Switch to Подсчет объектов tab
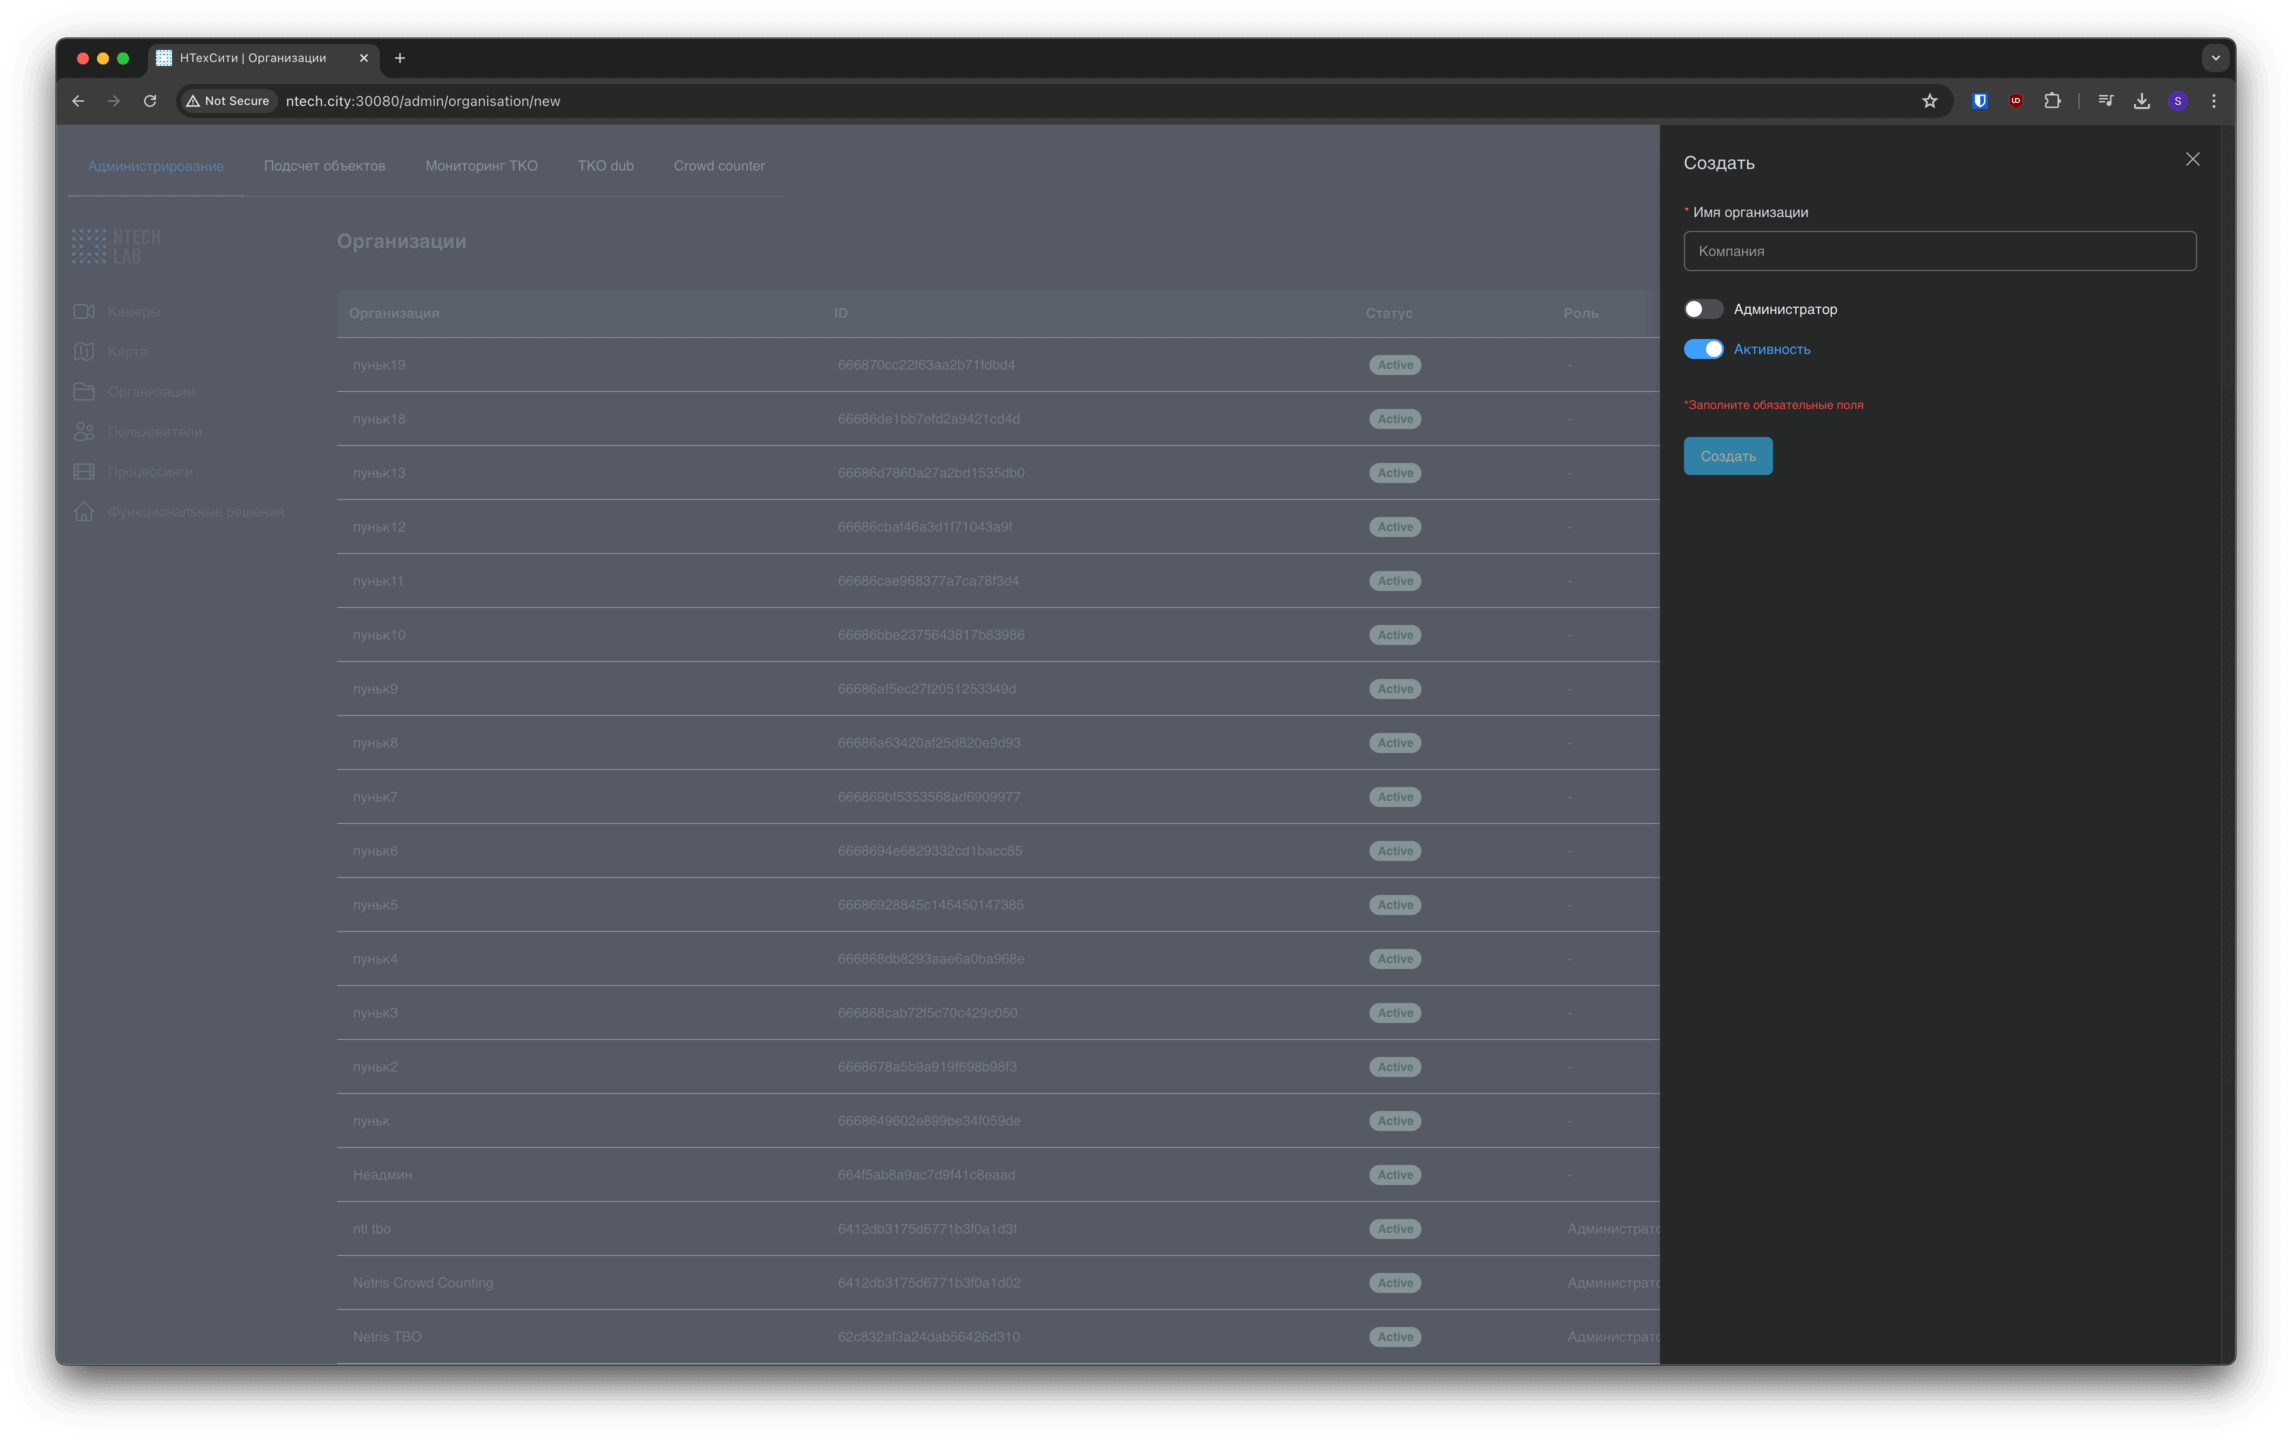The image size is (2292, 1439). coord(324,166)
